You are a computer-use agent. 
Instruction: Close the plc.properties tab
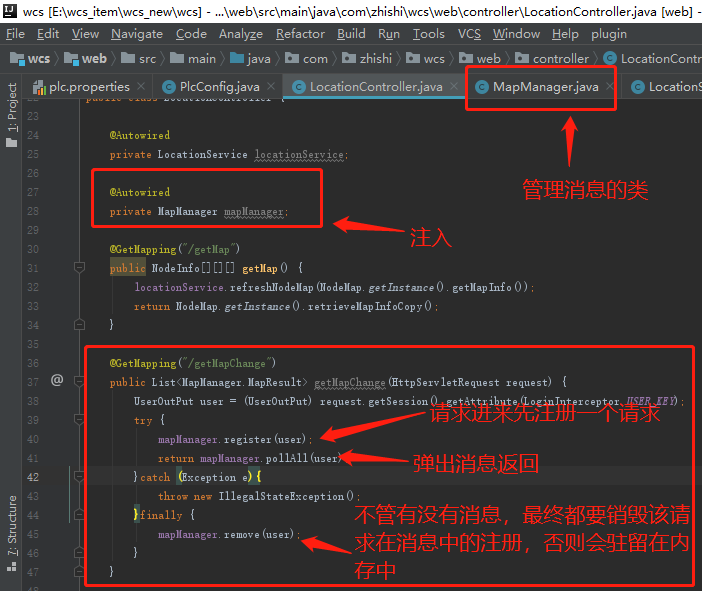[141, 86]
